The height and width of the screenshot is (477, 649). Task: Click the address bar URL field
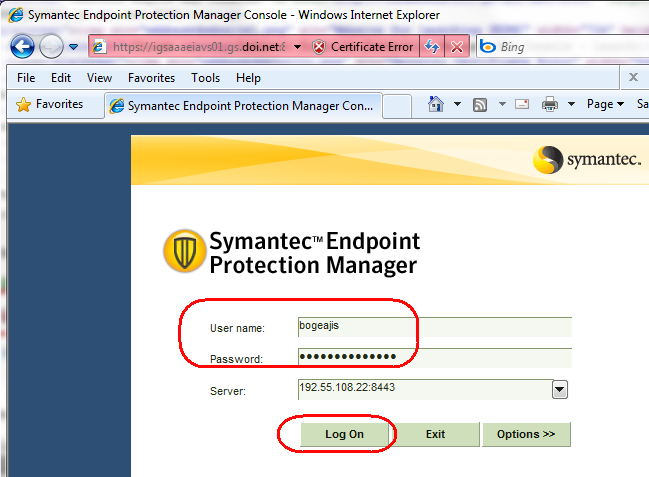pyautogui.click(x=199, y=47)
